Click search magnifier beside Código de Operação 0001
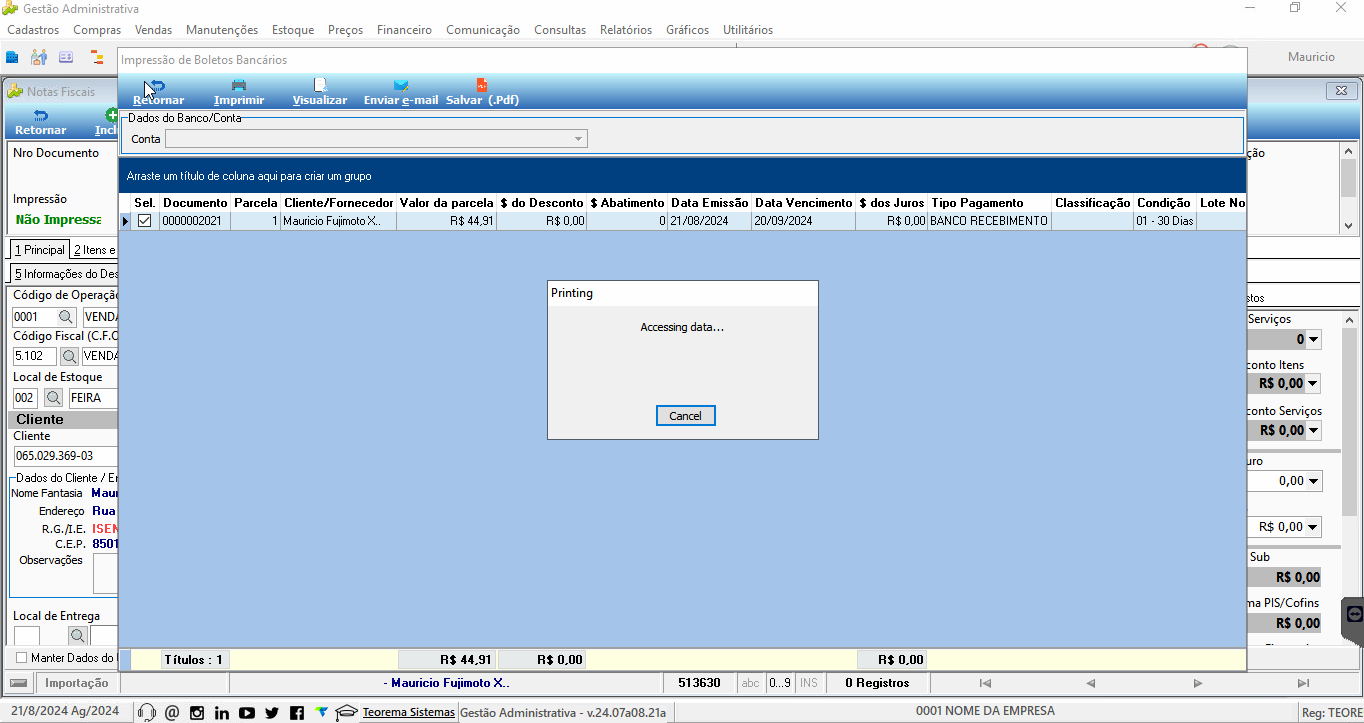 point(66,317)
